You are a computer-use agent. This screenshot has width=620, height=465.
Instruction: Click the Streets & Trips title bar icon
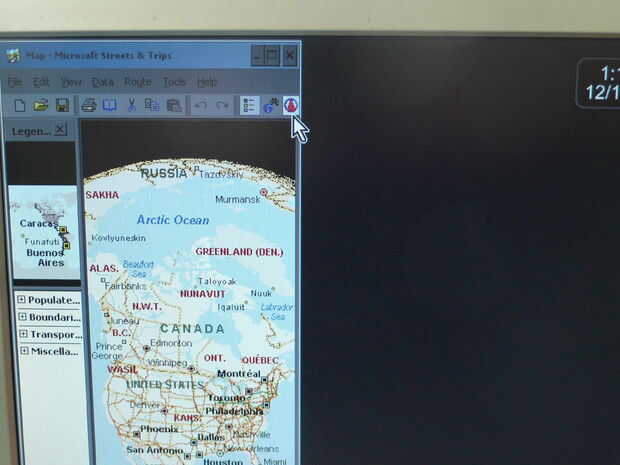click(13, 55)
